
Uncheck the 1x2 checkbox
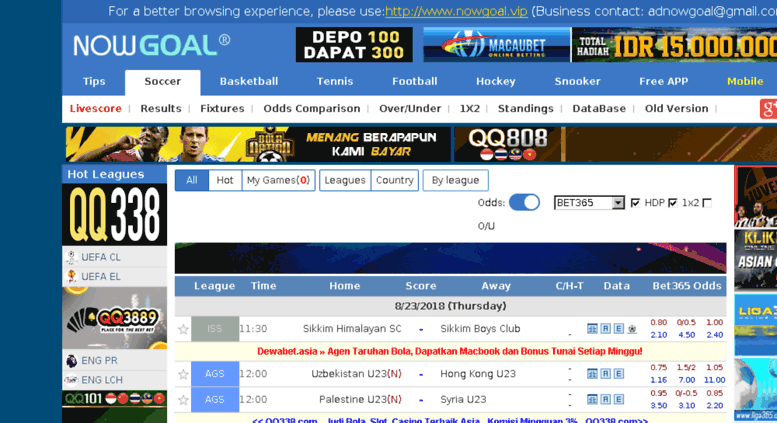(672, 203)
